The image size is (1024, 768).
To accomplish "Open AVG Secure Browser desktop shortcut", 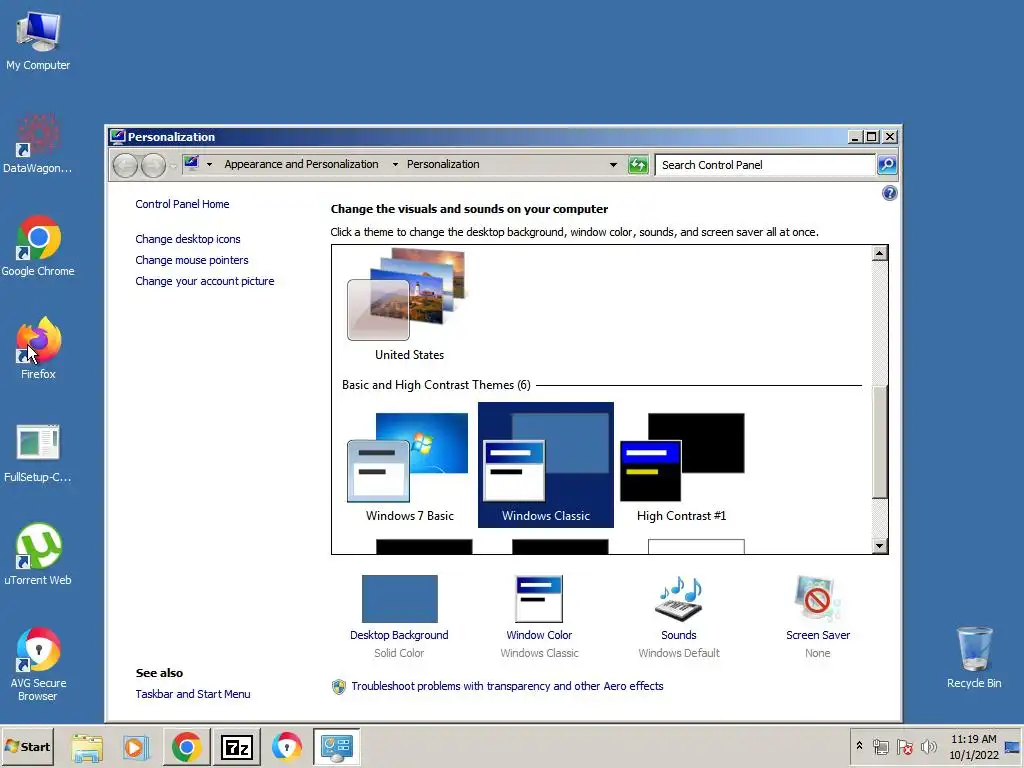I will pyautogui.click(x=38, y=664).
